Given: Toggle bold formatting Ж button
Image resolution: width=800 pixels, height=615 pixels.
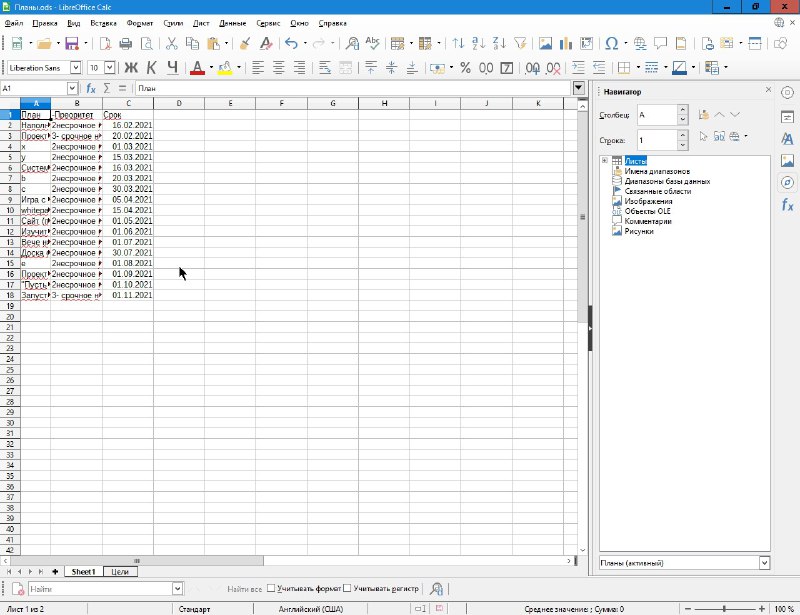Looking at the screenshot, I should (x=129, y=68).
